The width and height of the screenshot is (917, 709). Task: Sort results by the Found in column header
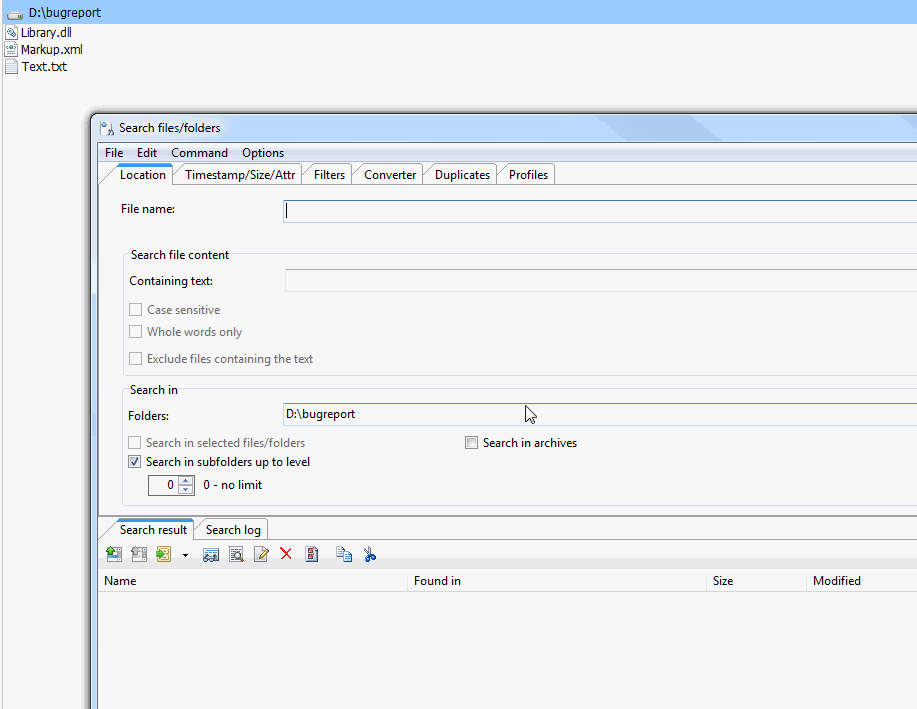click(557, 581)
